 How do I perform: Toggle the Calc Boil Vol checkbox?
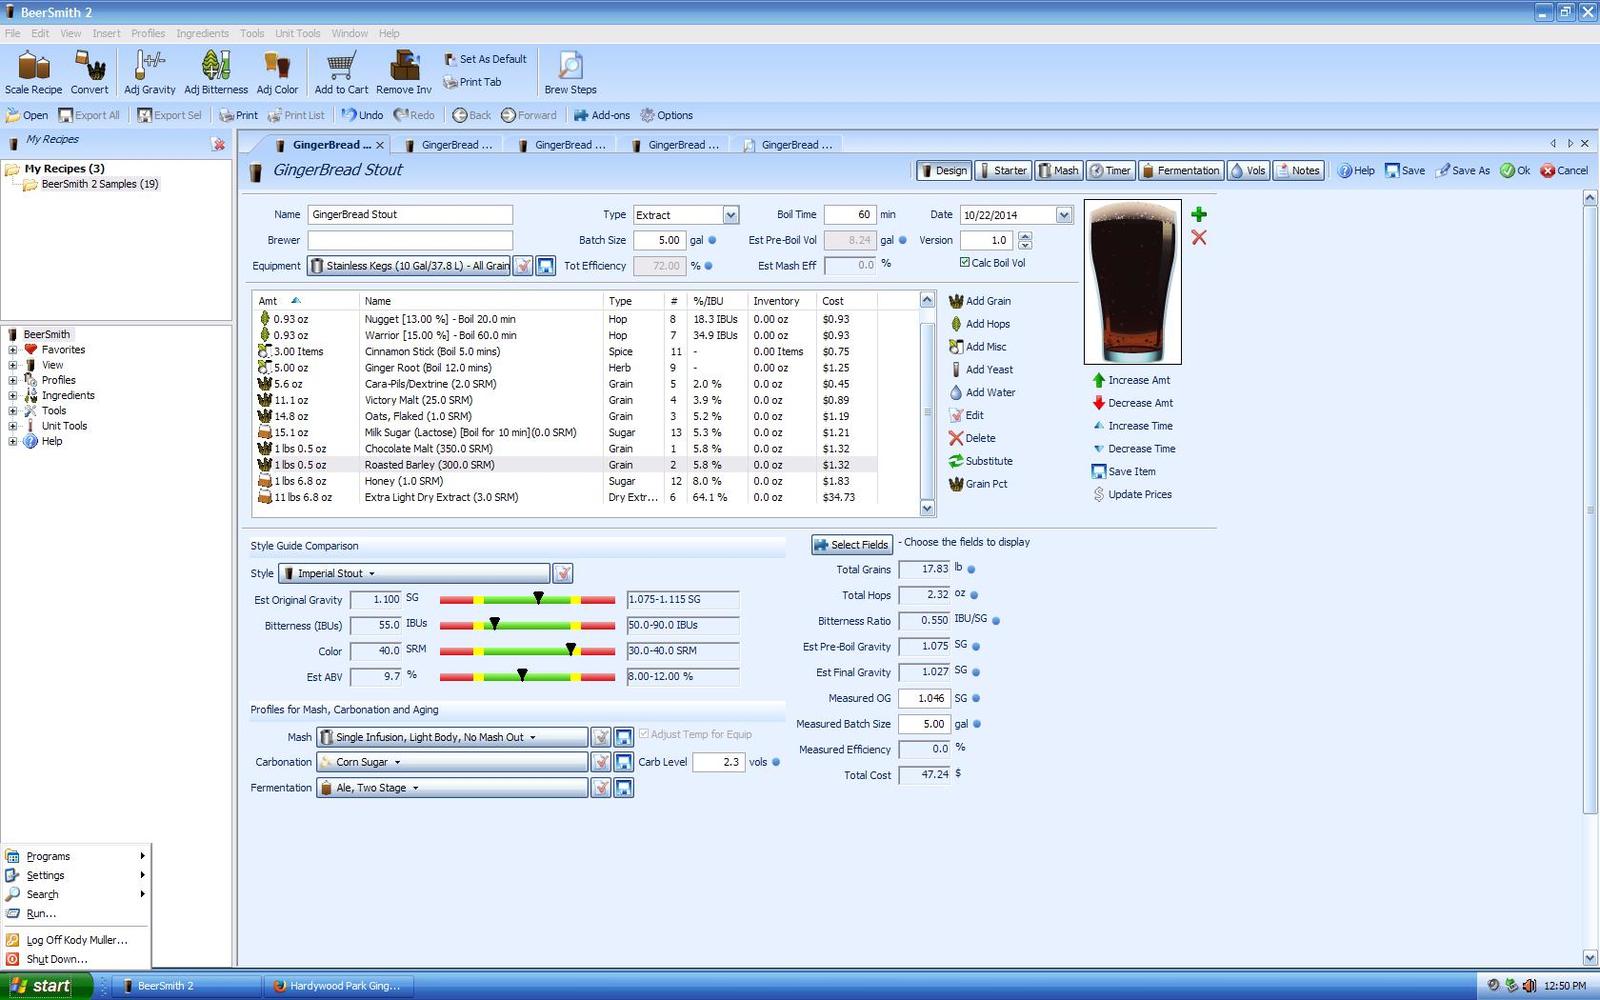[964, 263]
